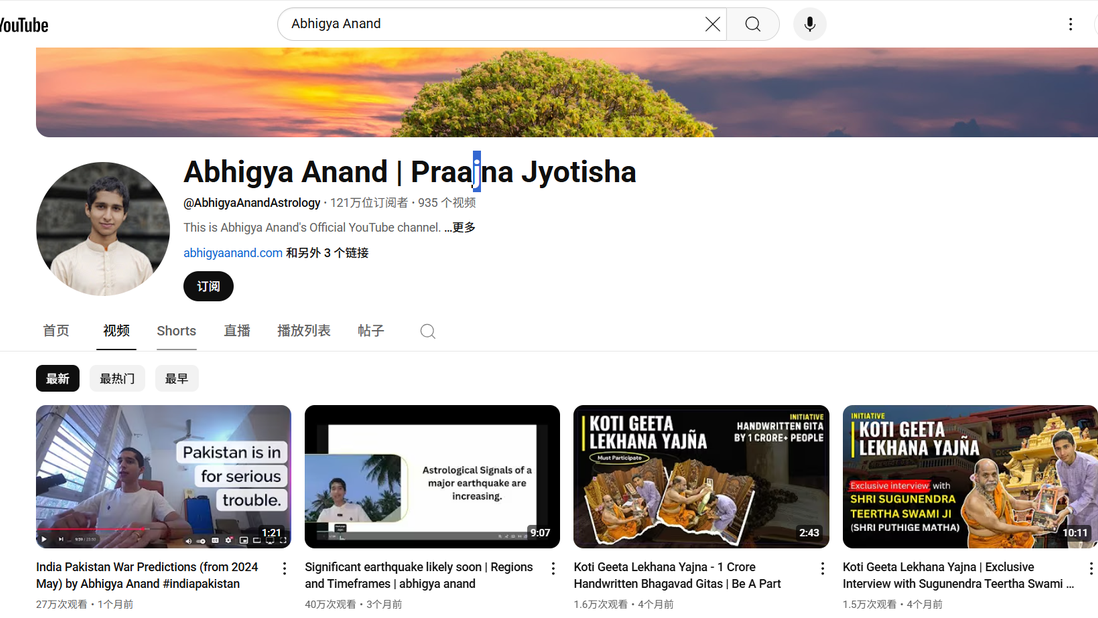This screenshot has height=618, width=1098.
Task: Go to the 首页 tab
Action: [x=56, y=331]
